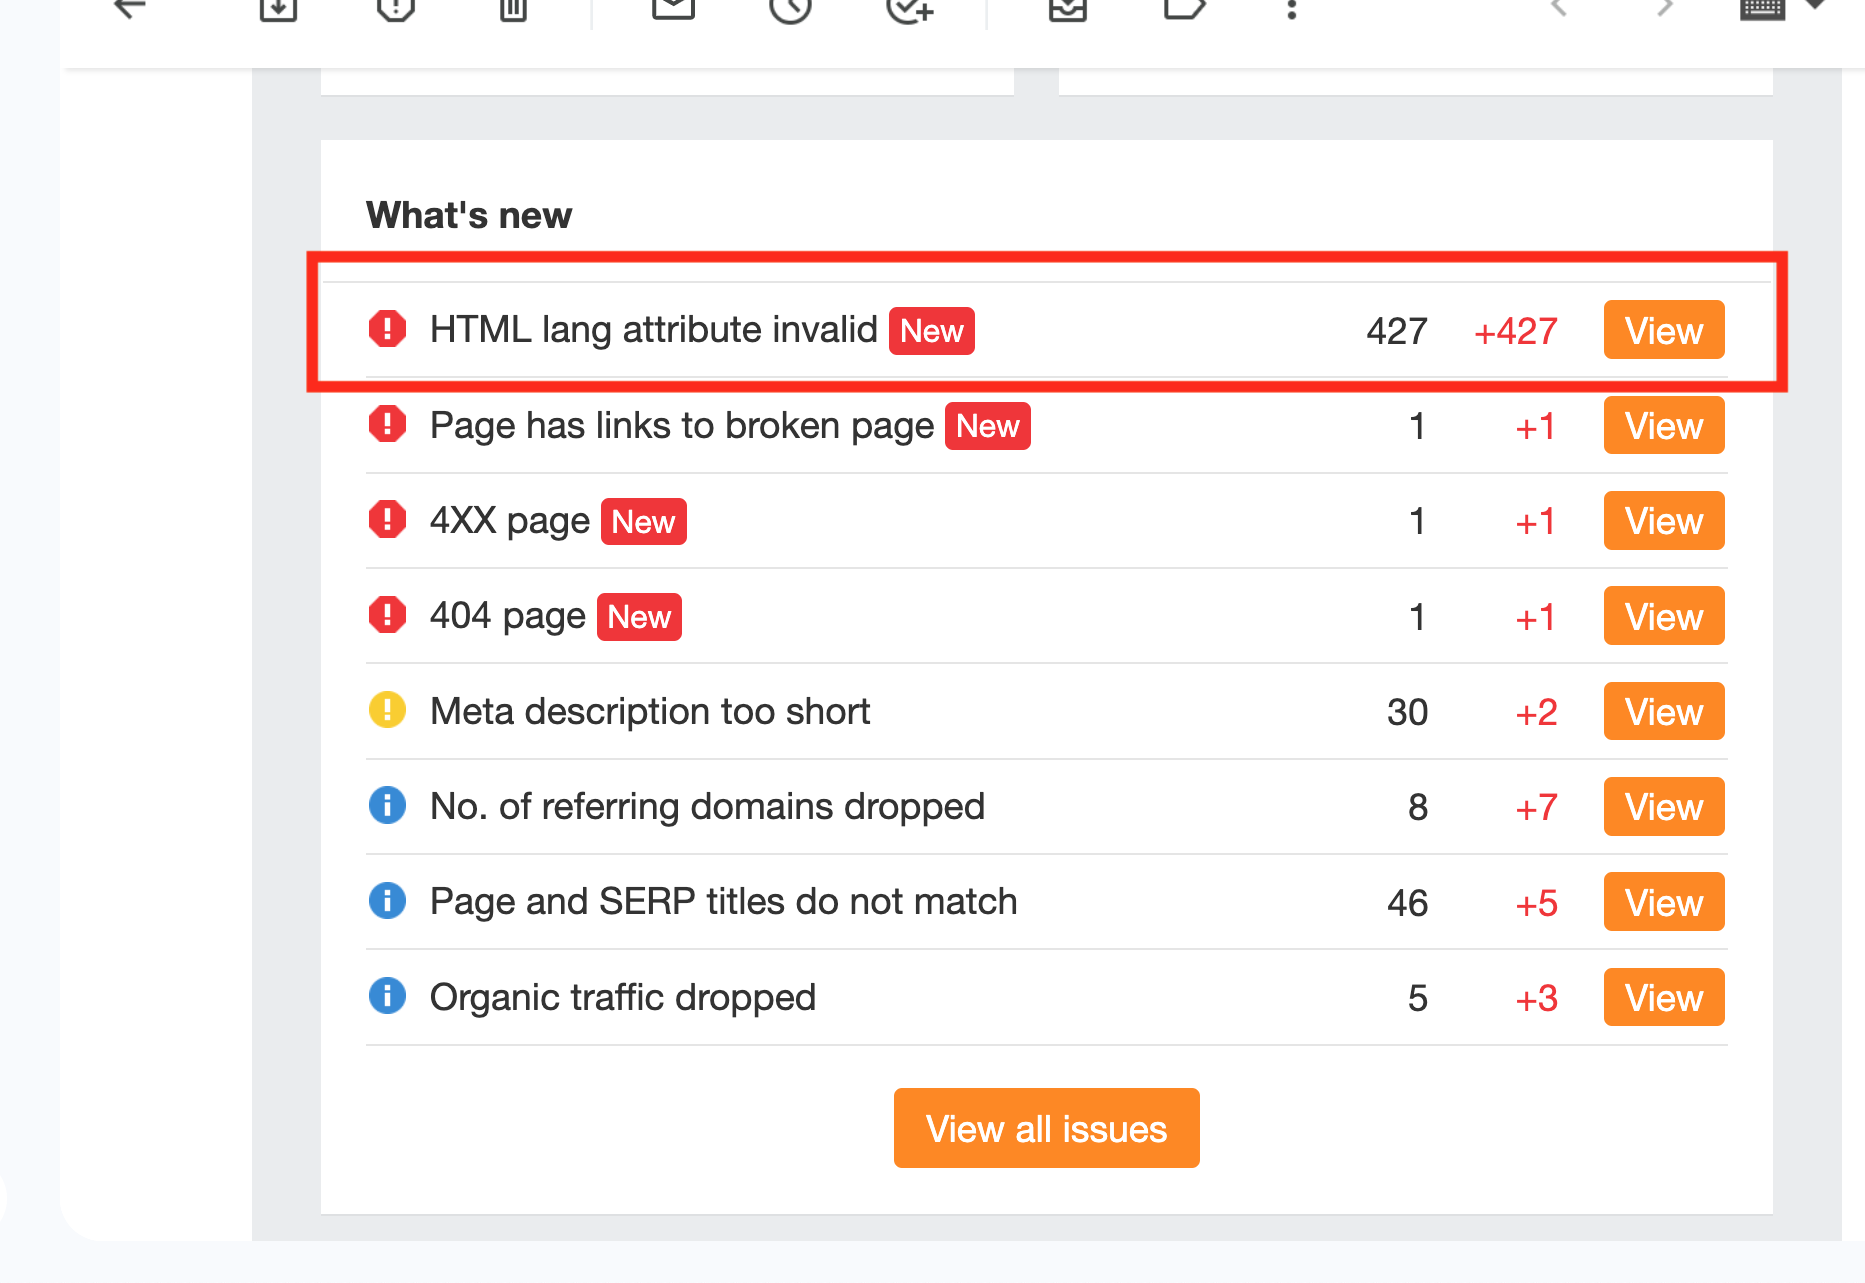The width and height of the screenshot is (1865, 1283).
Task: Mark the email as unread
Action: tap(673, 8)
